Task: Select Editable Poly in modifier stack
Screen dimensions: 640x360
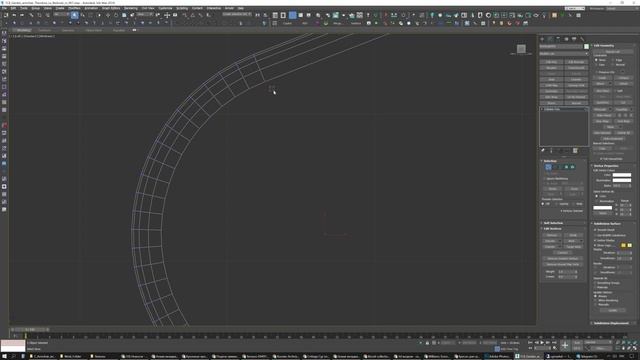Action: (x=564, y=109)
